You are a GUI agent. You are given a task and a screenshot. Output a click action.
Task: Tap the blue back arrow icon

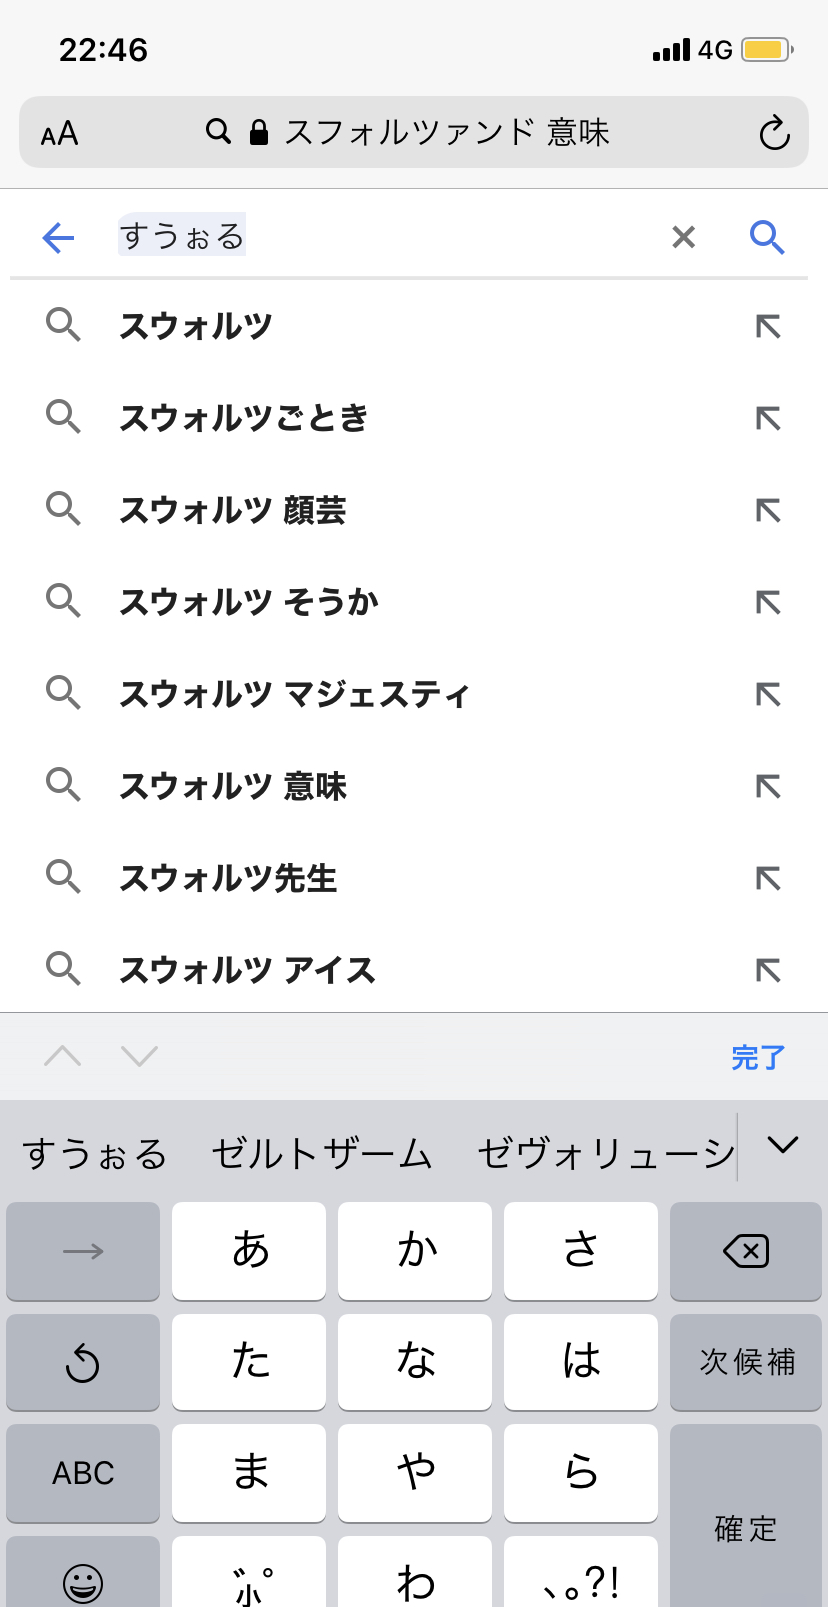click(x=59, y=237)
